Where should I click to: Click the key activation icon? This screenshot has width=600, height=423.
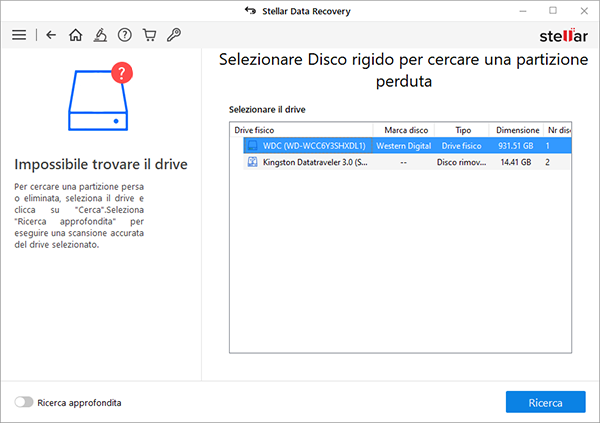click(x=174, y=35)
